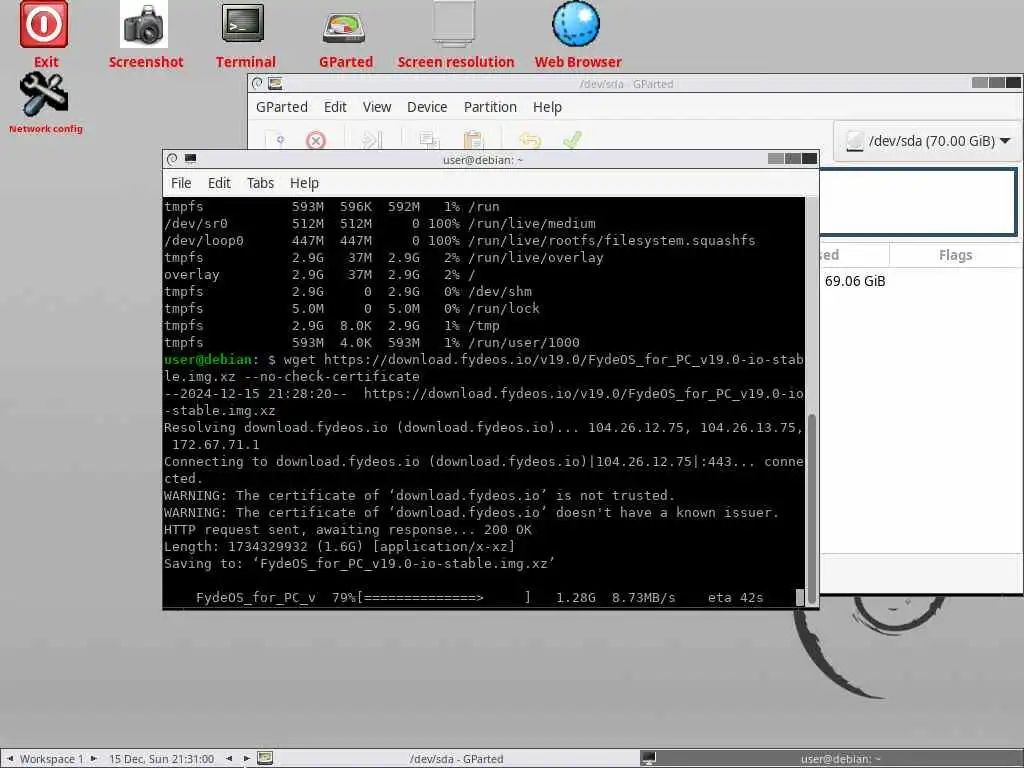Viewport: 1024px width, 768px height.
Task: Click the GParted disk graphic partition box
Action: coord(918,201)
